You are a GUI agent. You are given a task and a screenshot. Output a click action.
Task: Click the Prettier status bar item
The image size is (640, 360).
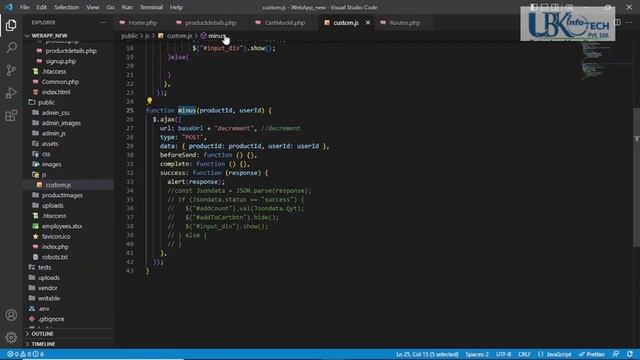coord(591,354)
